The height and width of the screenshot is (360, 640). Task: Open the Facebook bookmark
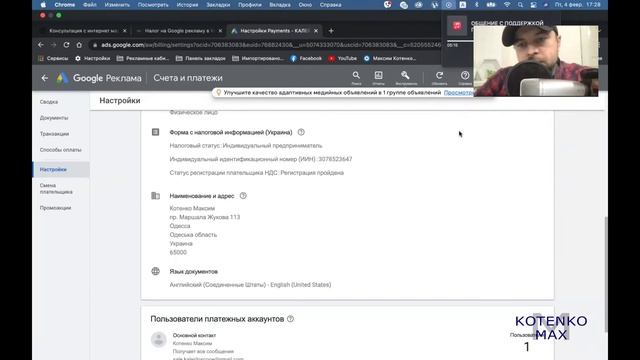[306, 58]
